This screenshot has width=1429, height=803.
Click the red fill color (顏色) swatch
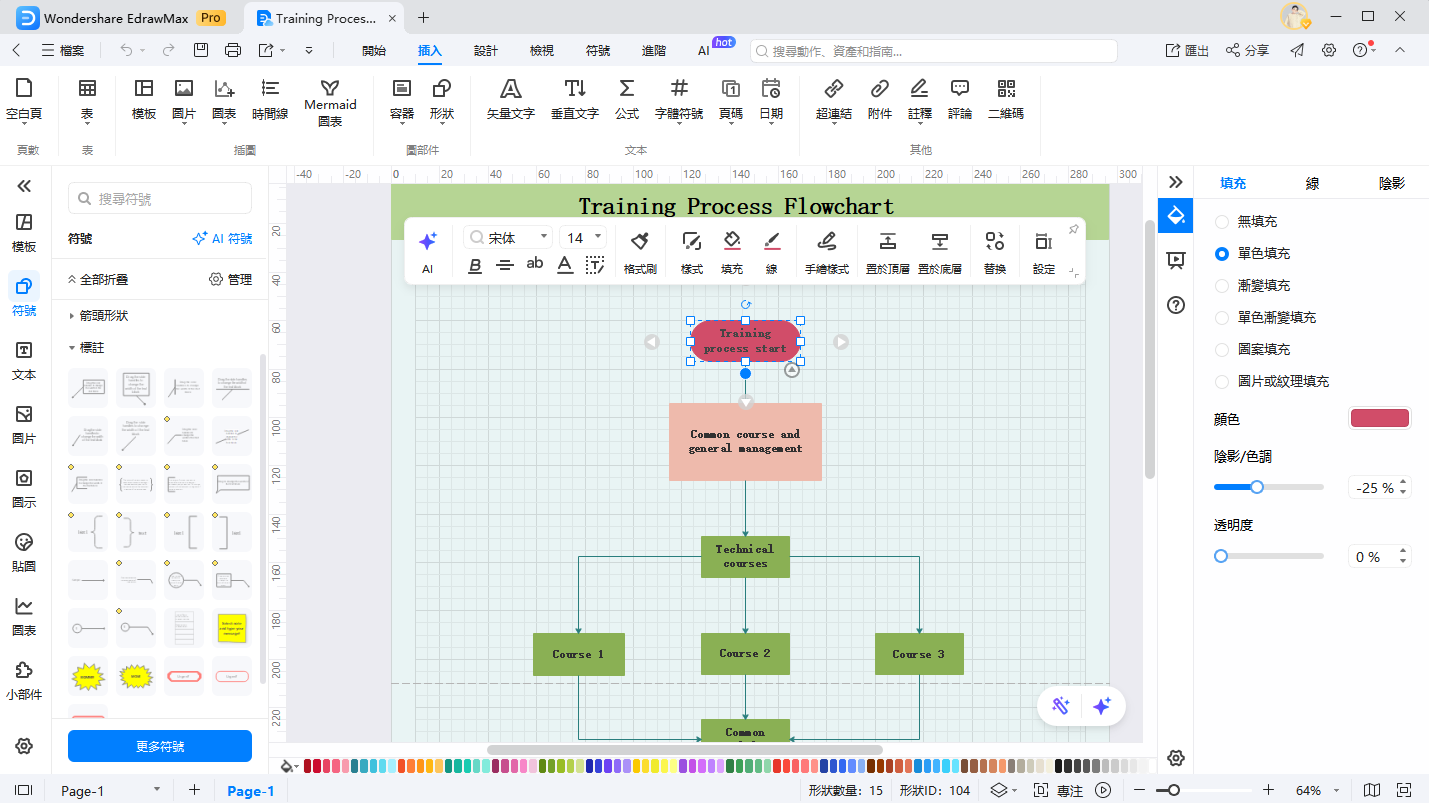[1379, 418]
